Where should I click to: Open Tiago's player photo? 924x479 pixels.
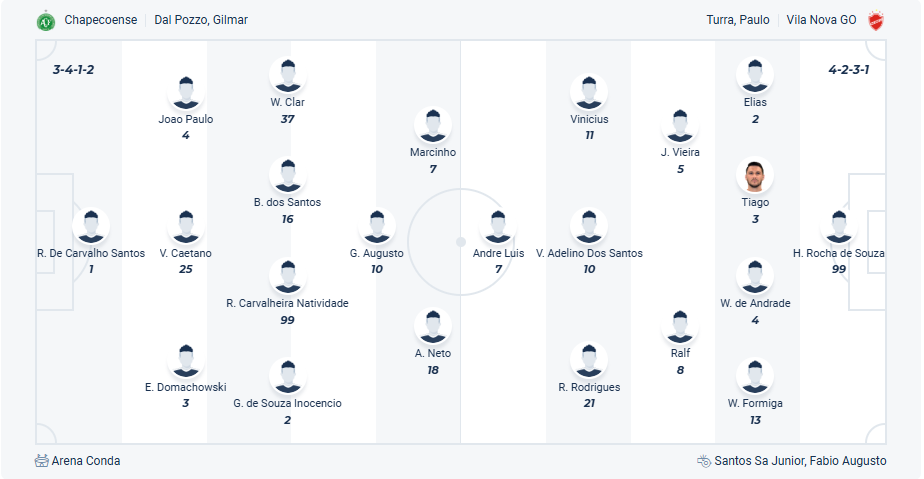click(x=755, y=176)
